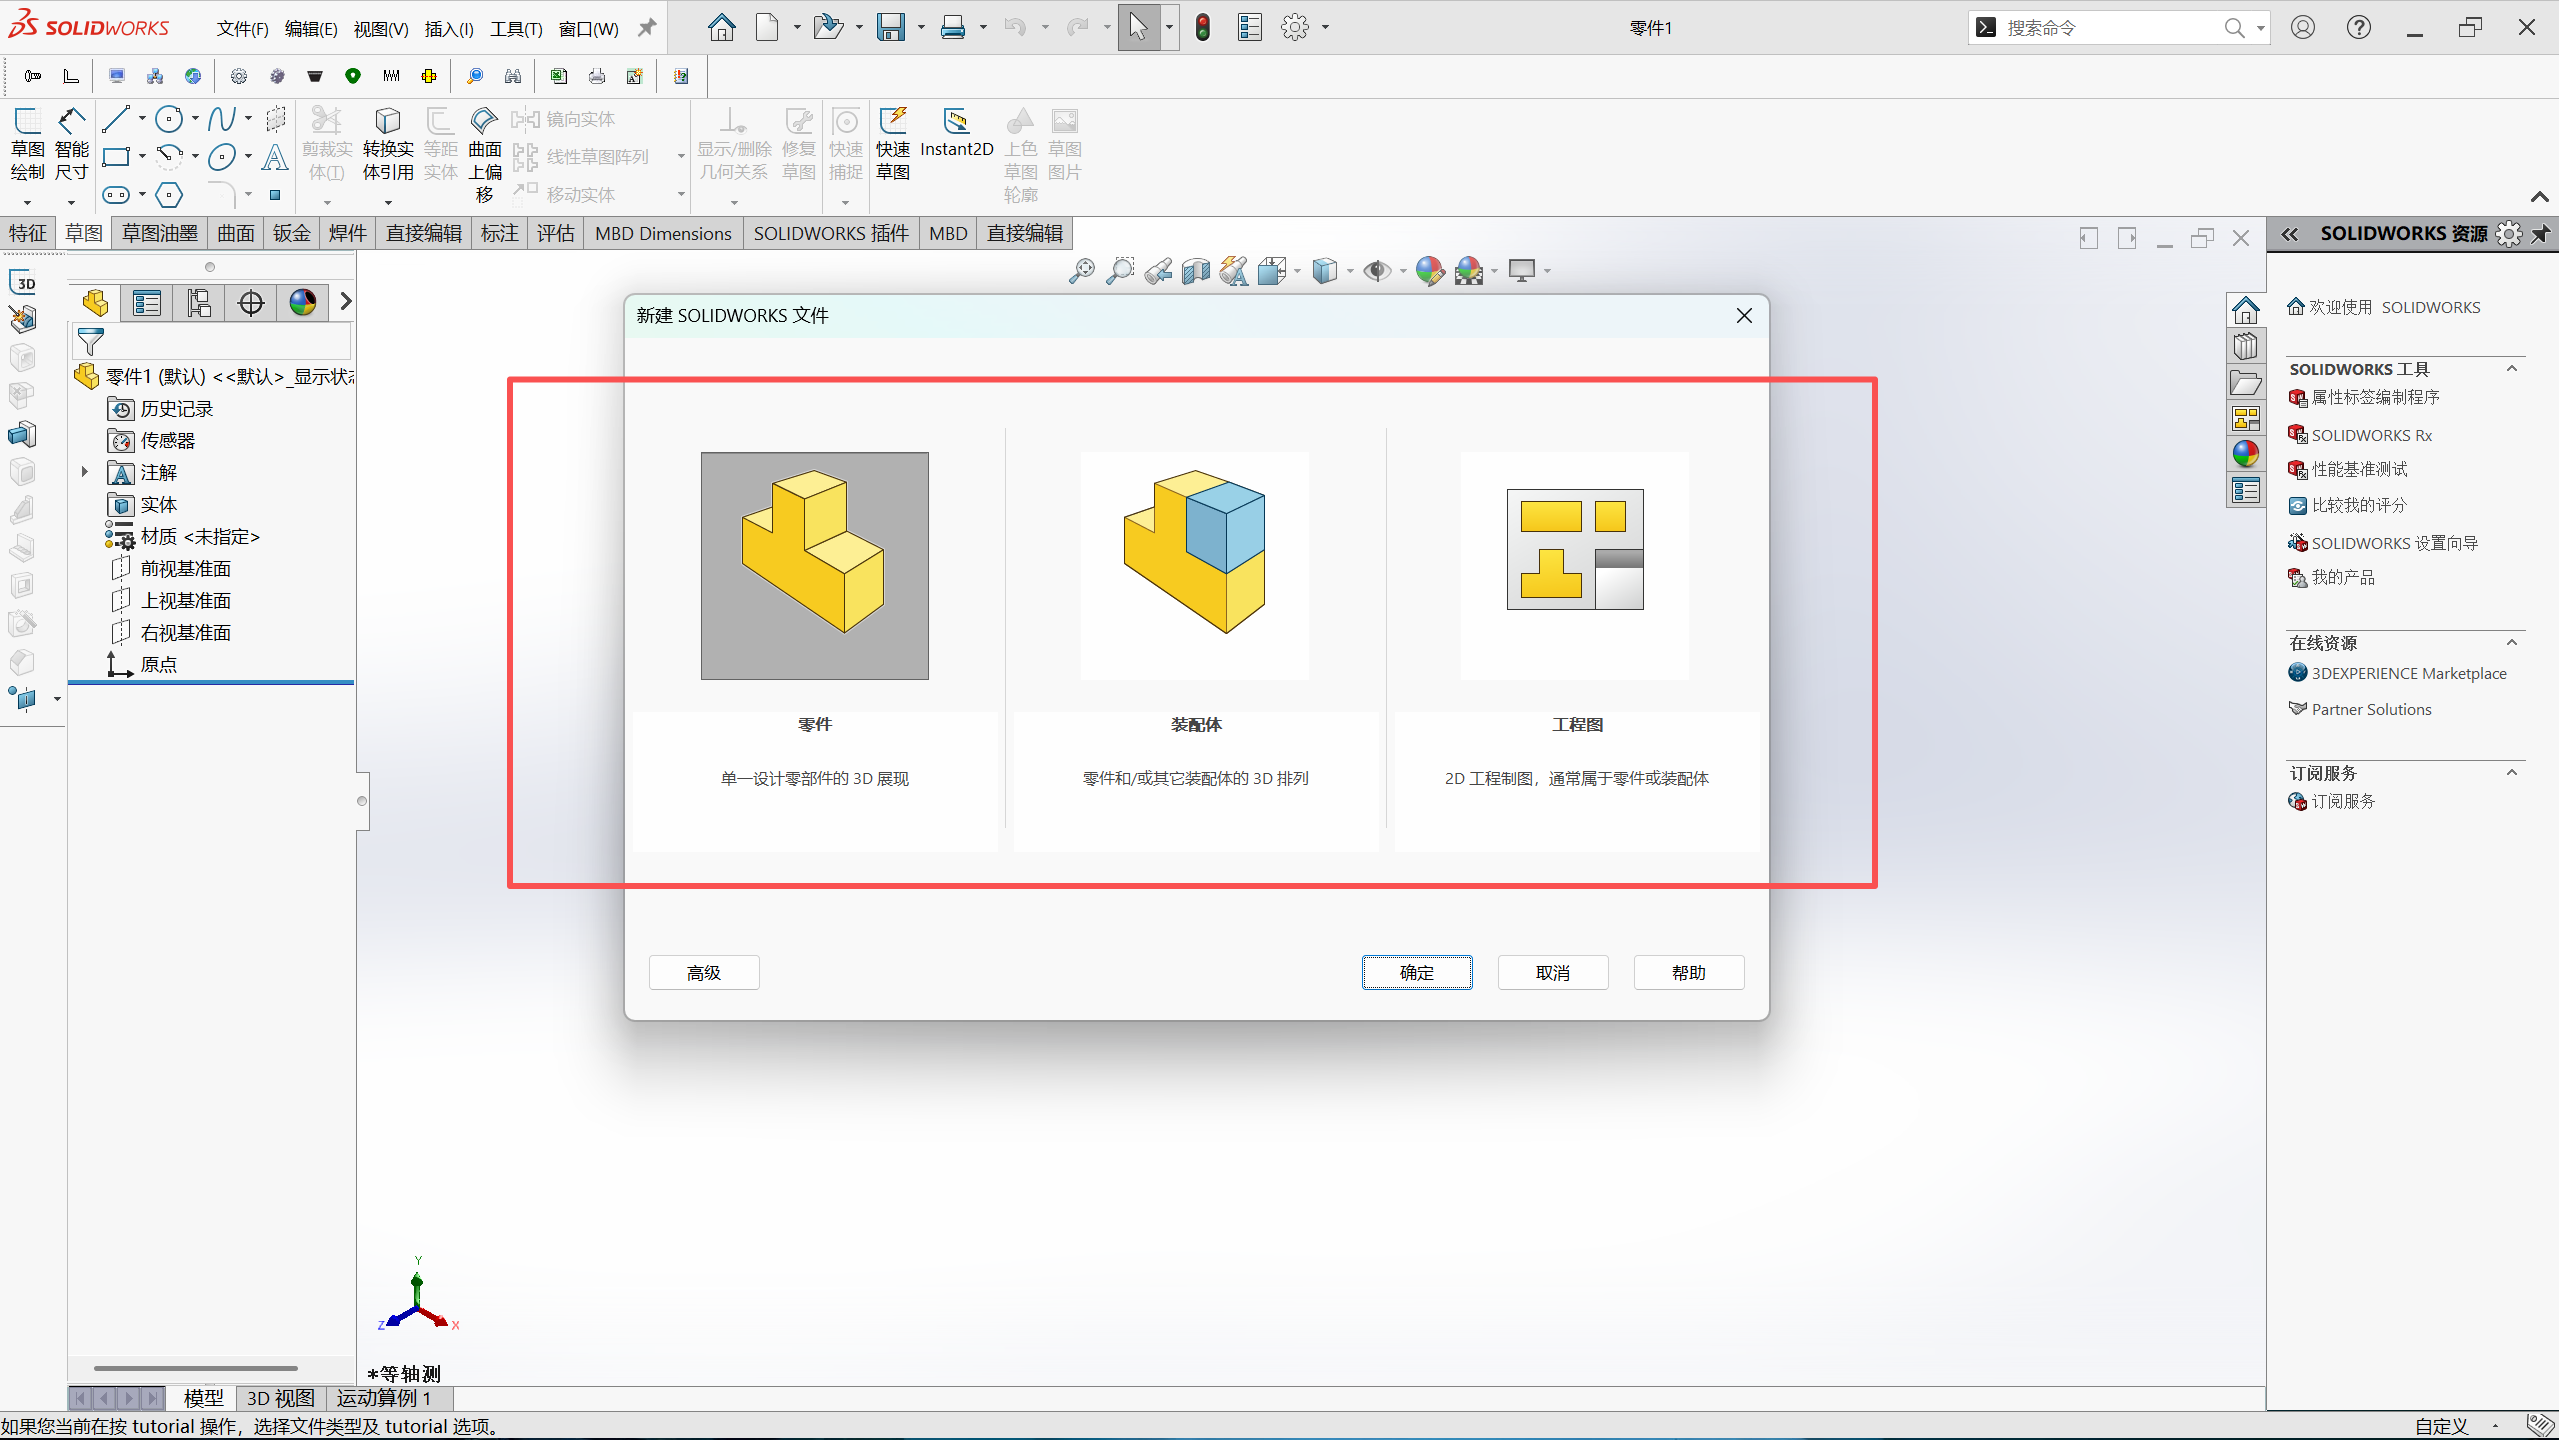The image size is (2559, 1440).
Task: Collapse the SOLIDWORKS 工具 section
Action: click(2511, 369)
